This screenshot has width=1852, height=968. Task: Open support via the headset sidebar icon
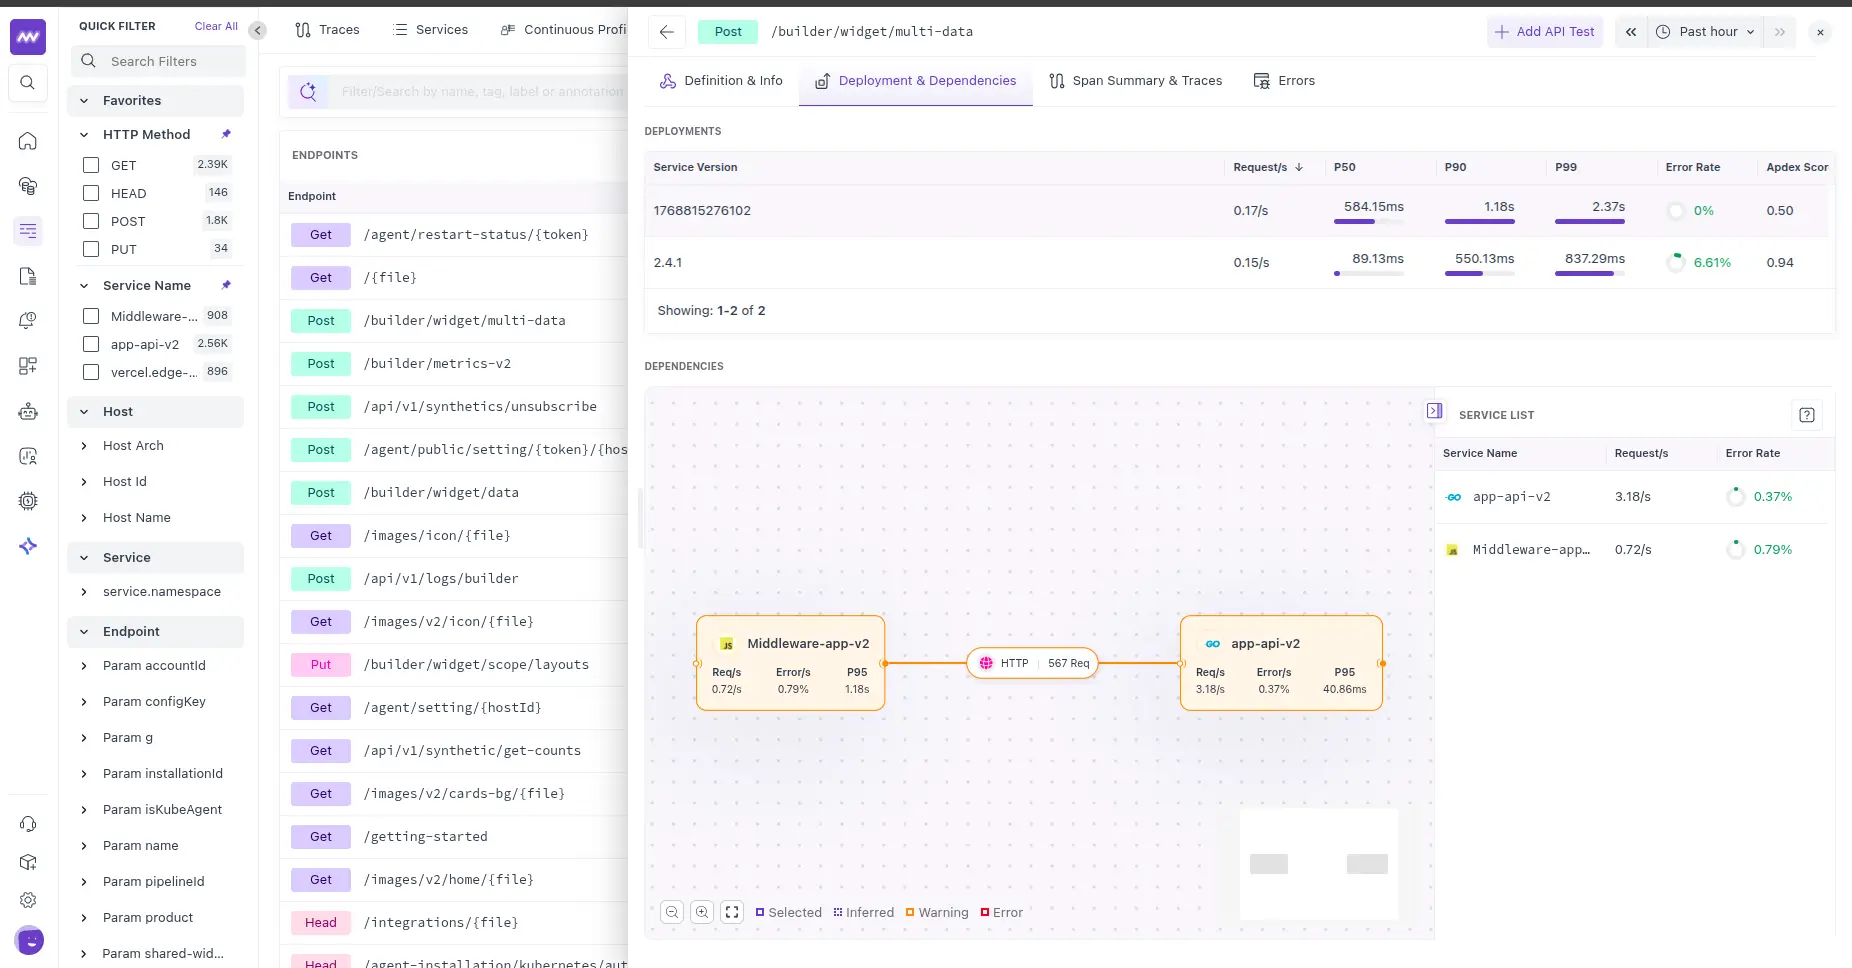(27, 823)
